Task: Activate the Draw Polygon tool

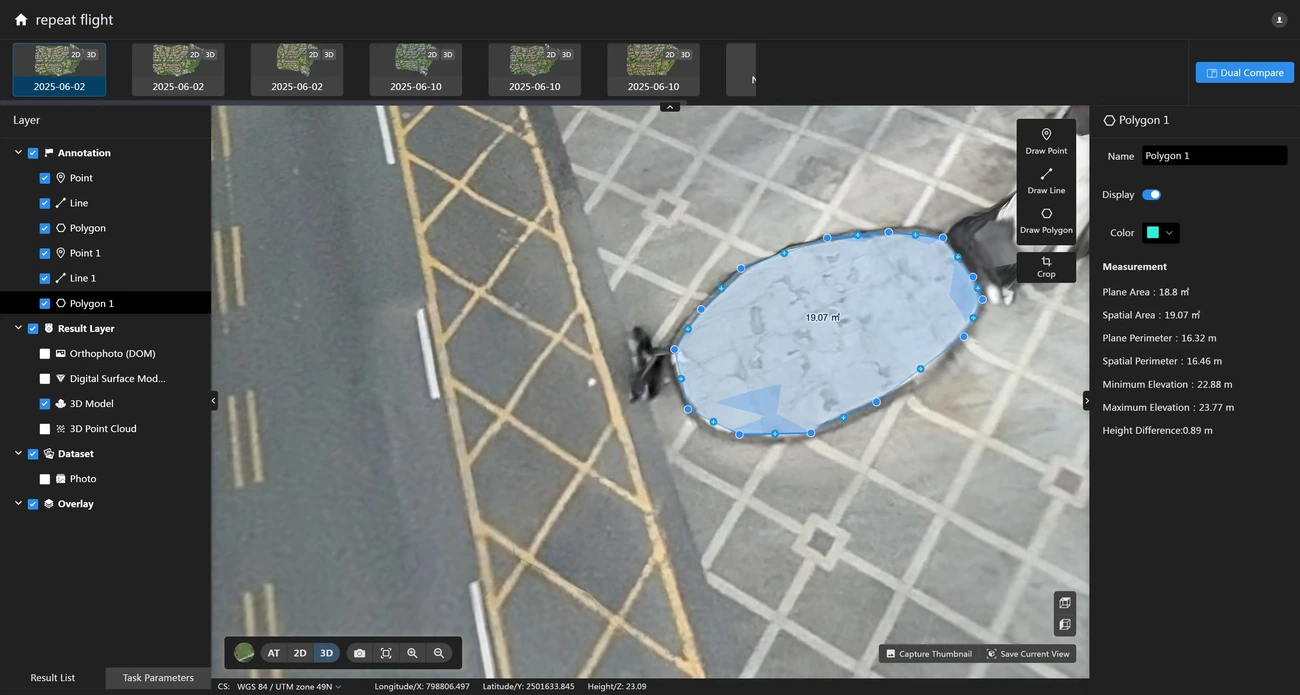Action: (1046, 220)
